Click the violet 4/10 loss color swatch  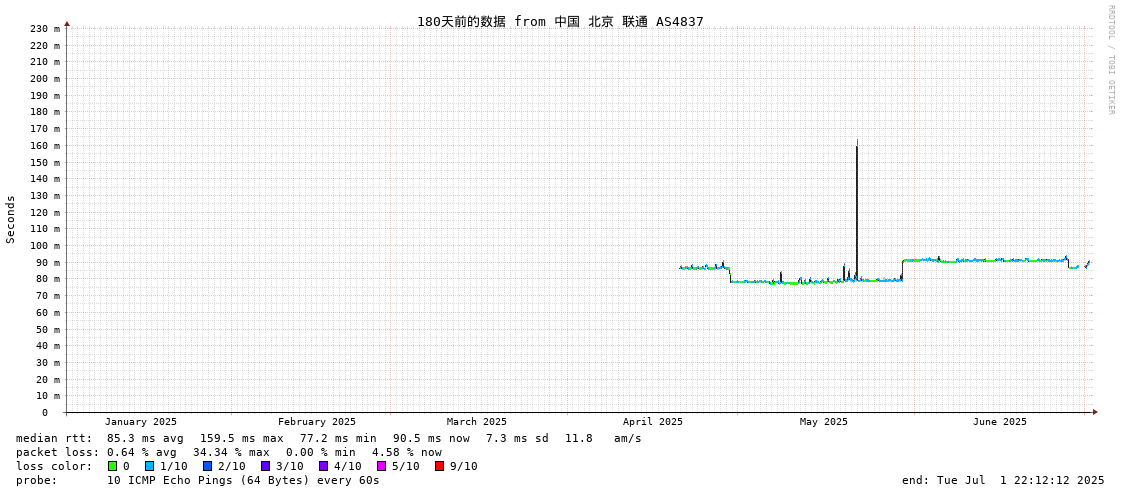tap(323, 466)
